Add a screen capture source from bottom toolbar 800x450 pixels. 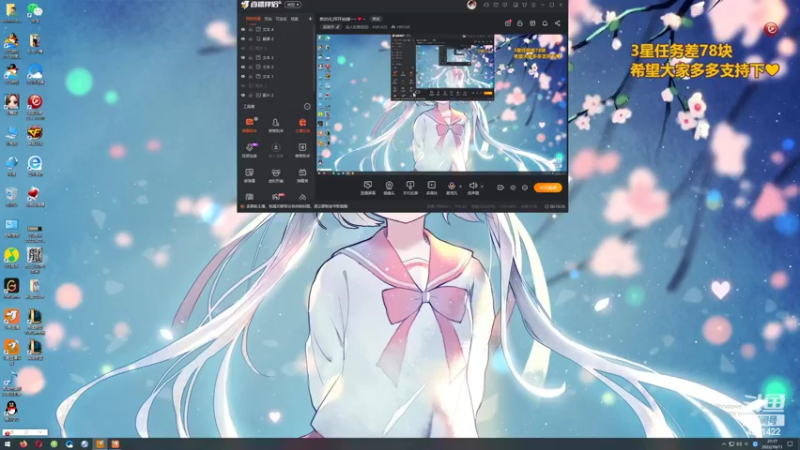368,188
